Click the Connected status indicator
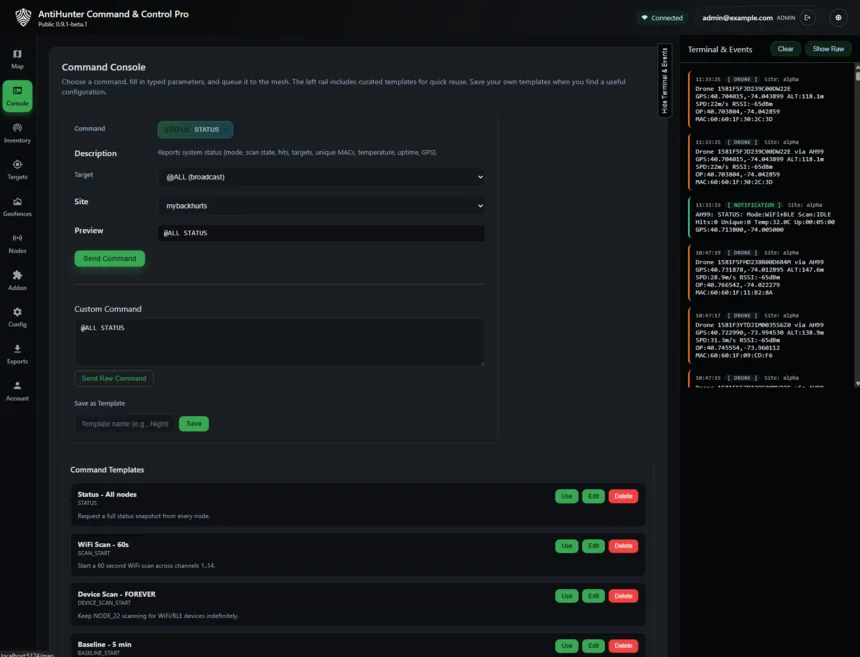860x657 pixels. point(662,18)
